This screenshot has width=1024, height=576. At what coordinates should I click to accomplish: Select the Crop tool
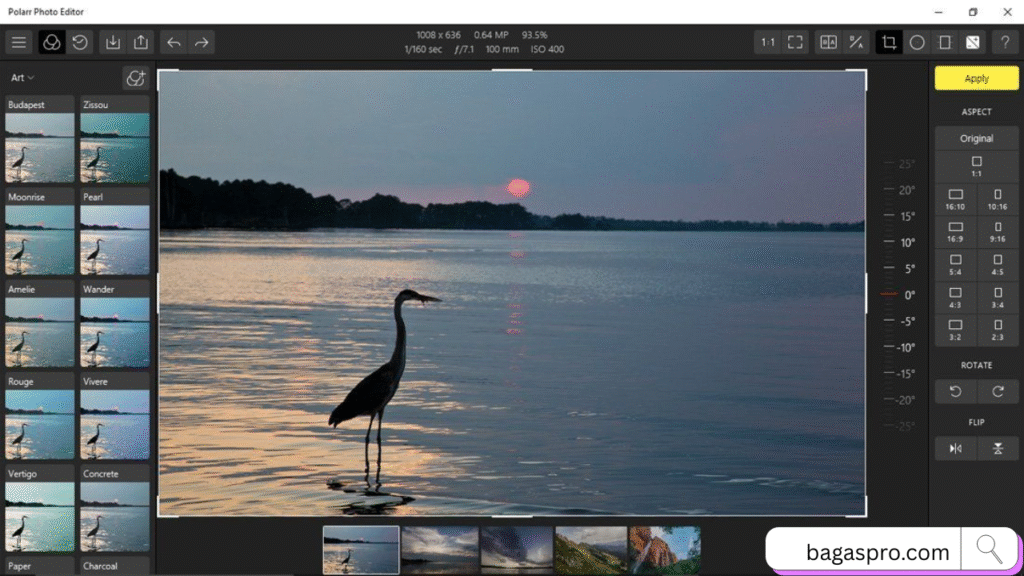point(888,42)
